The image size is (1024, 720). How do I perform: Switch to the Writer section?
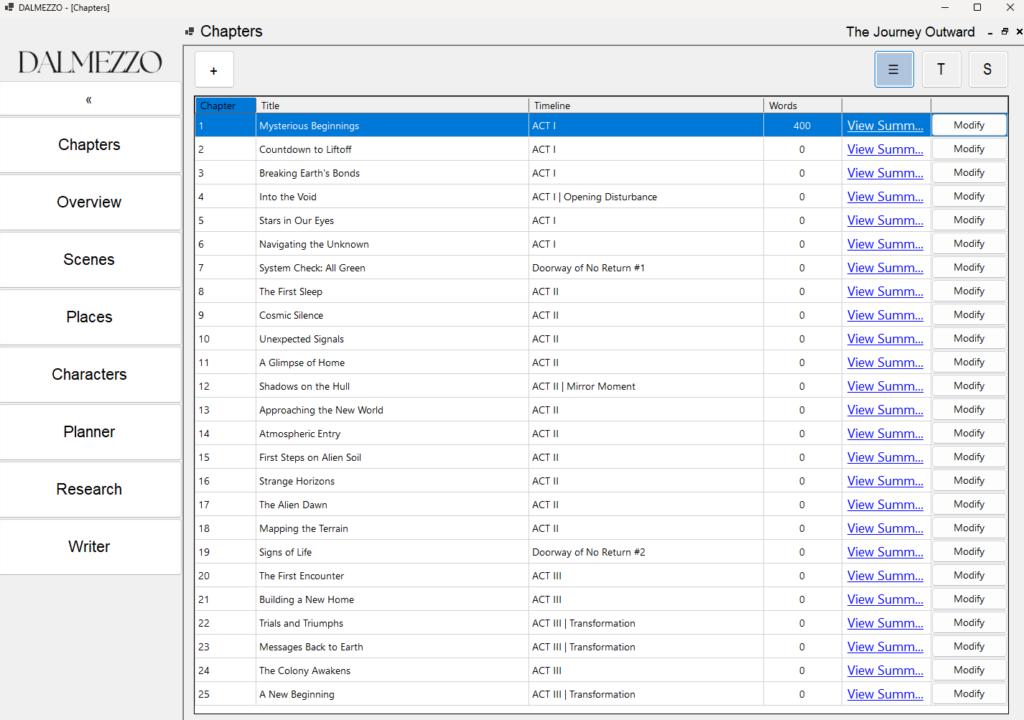(x=89, y=546)
